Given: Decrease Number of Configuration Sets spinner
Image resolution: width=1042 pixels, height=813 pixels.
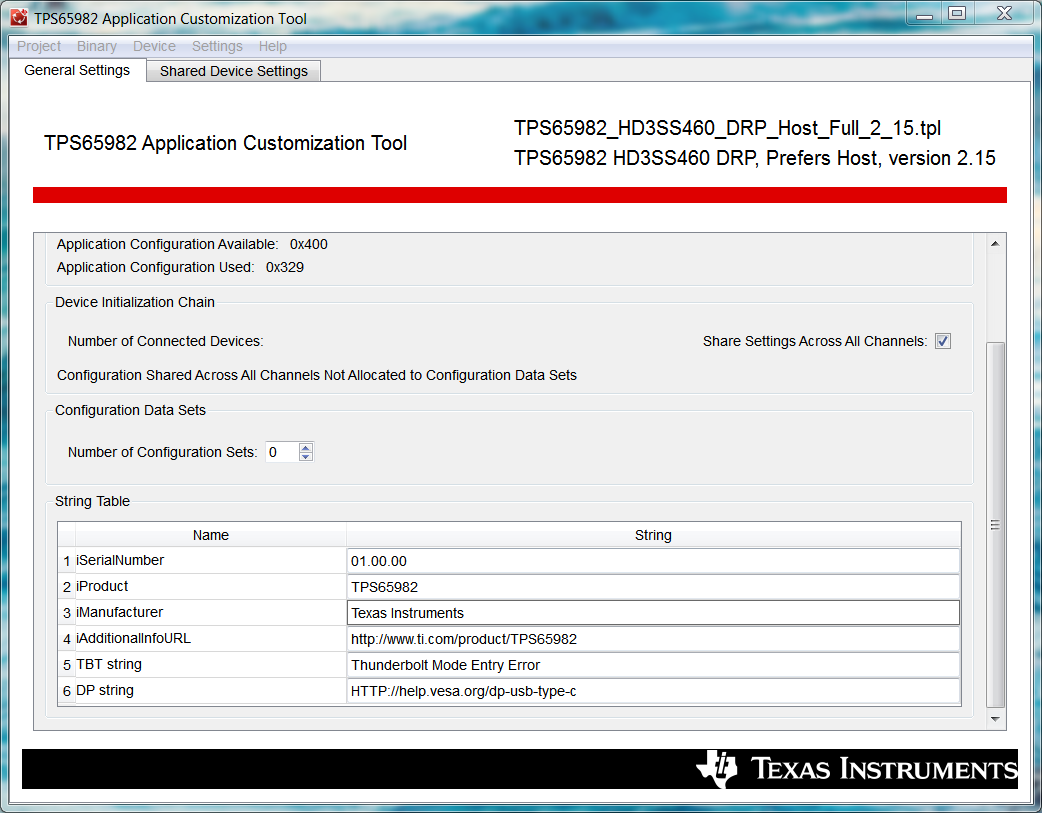Looking at the screenshot, I should pyautogui.click(x=306, y=457).
